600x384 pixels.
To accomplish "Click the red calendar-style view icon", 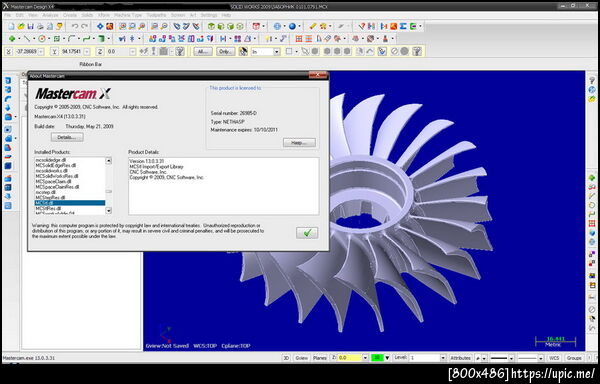I will 256,26.
